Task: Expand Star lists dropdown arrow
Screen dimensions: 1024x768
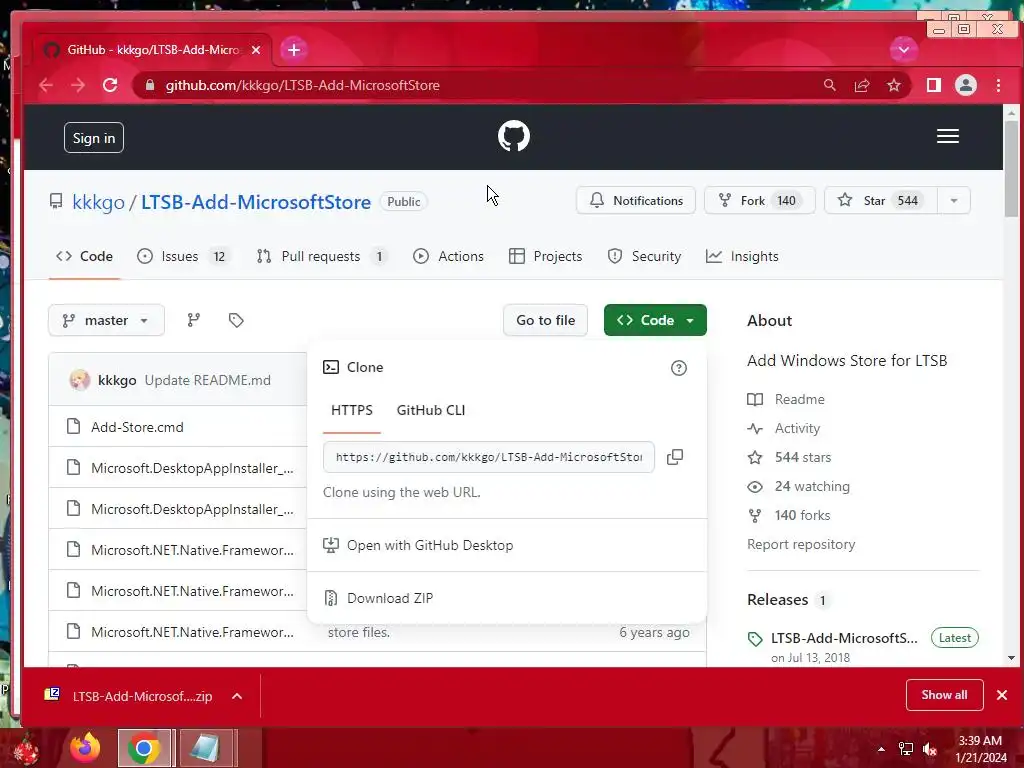Action: [x=953, y=200]
